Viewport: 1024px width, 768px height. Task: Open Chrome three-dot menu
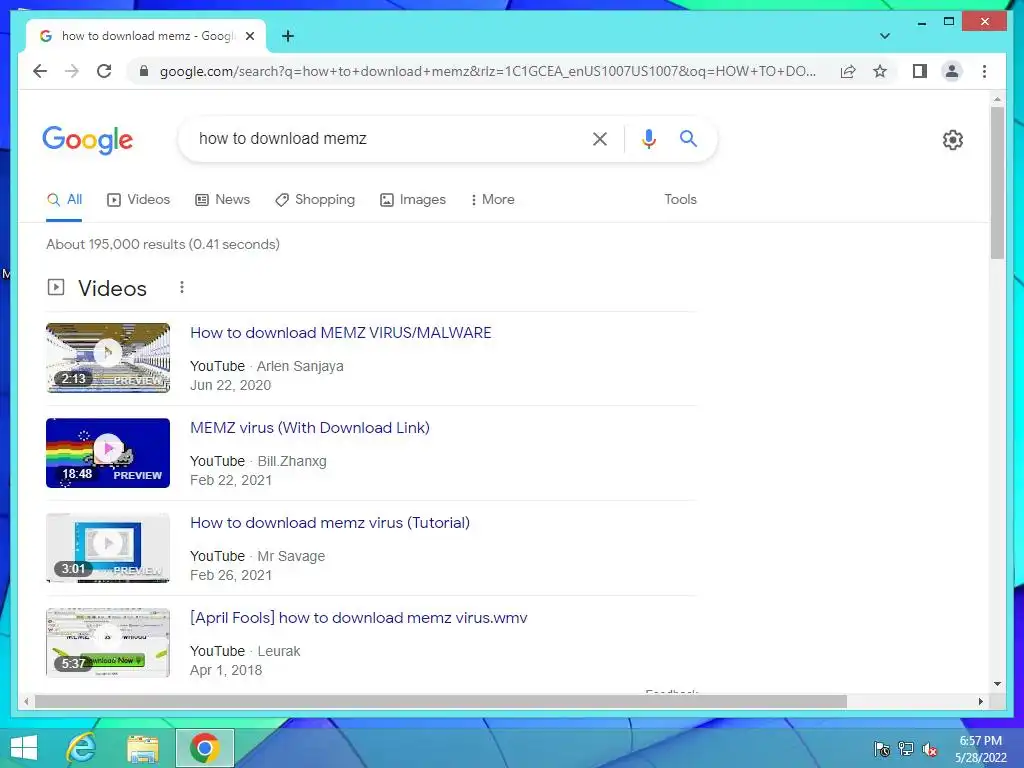click(984, 71)
